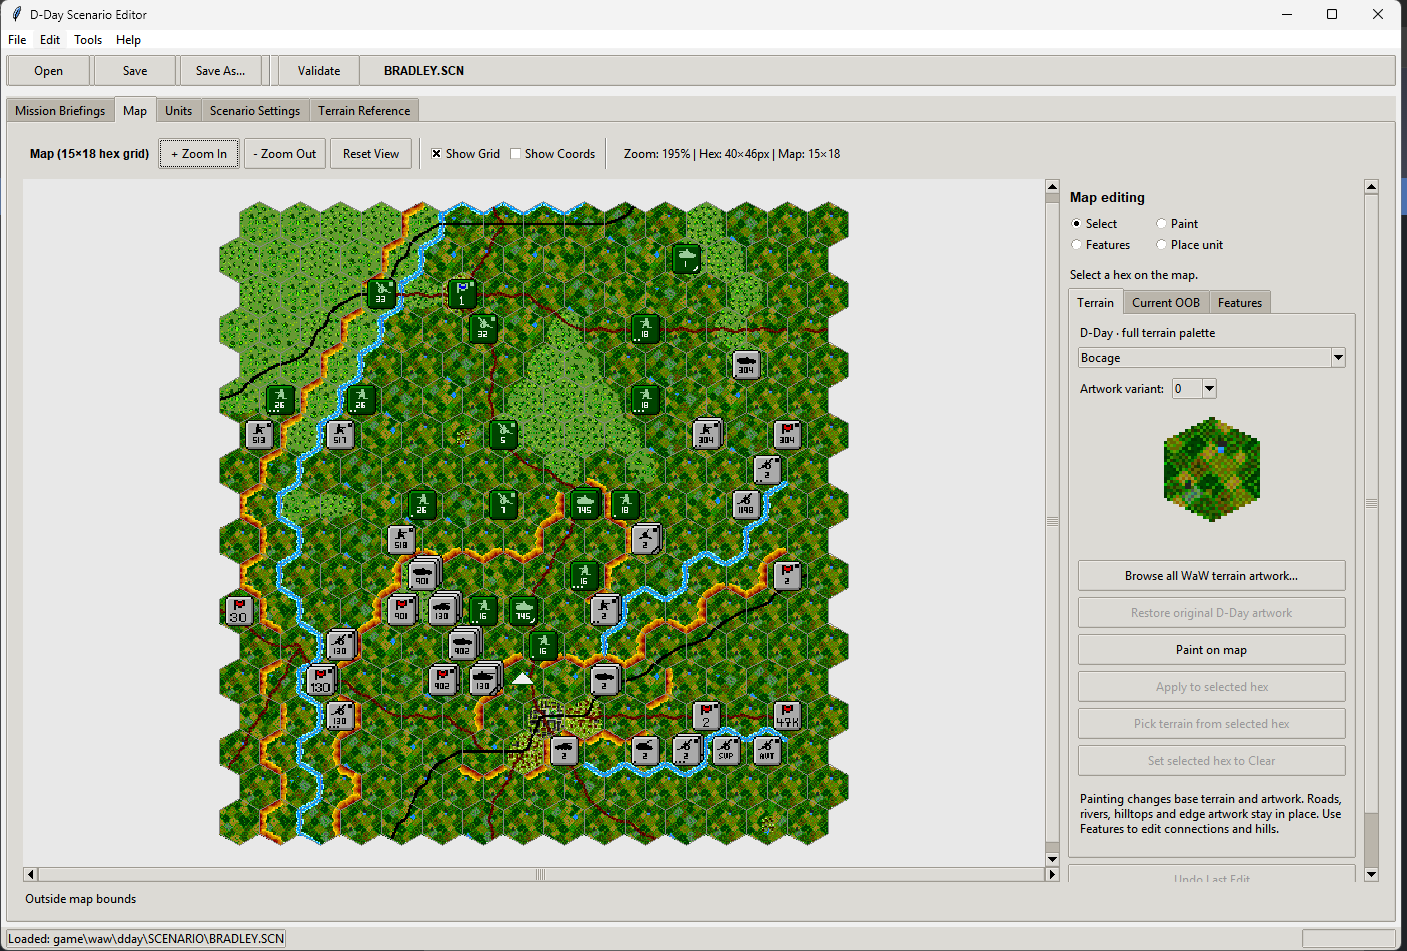Click the map's vertical scrollbar thumb

pyautogui.click(x=1052, y=521)
